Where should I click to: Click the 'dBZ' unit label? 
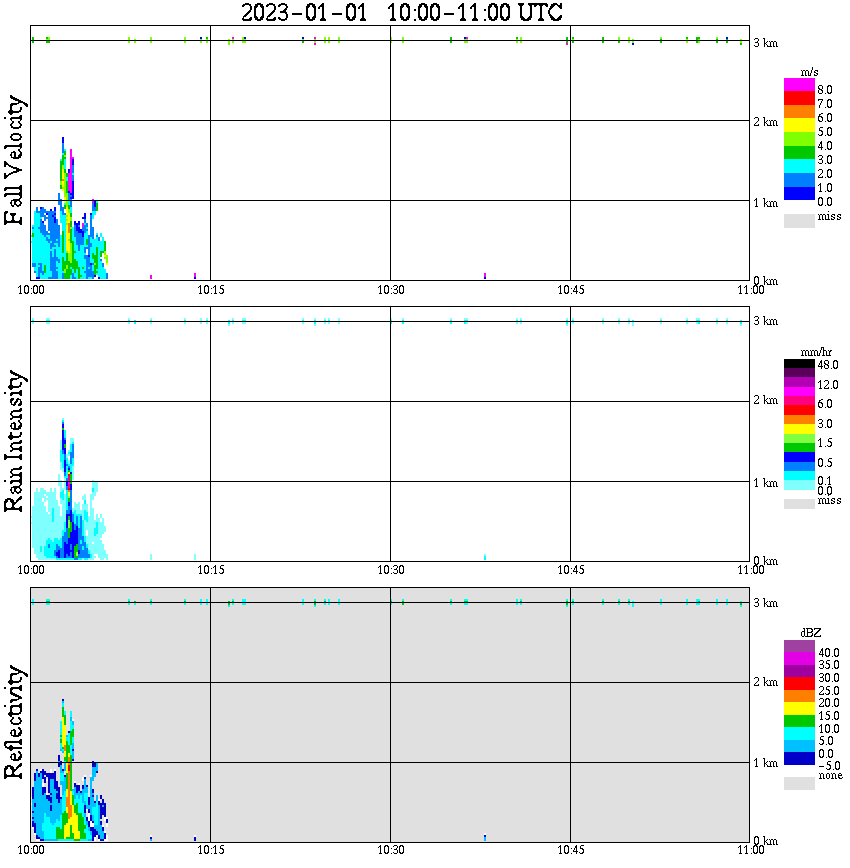pos(811,633)
